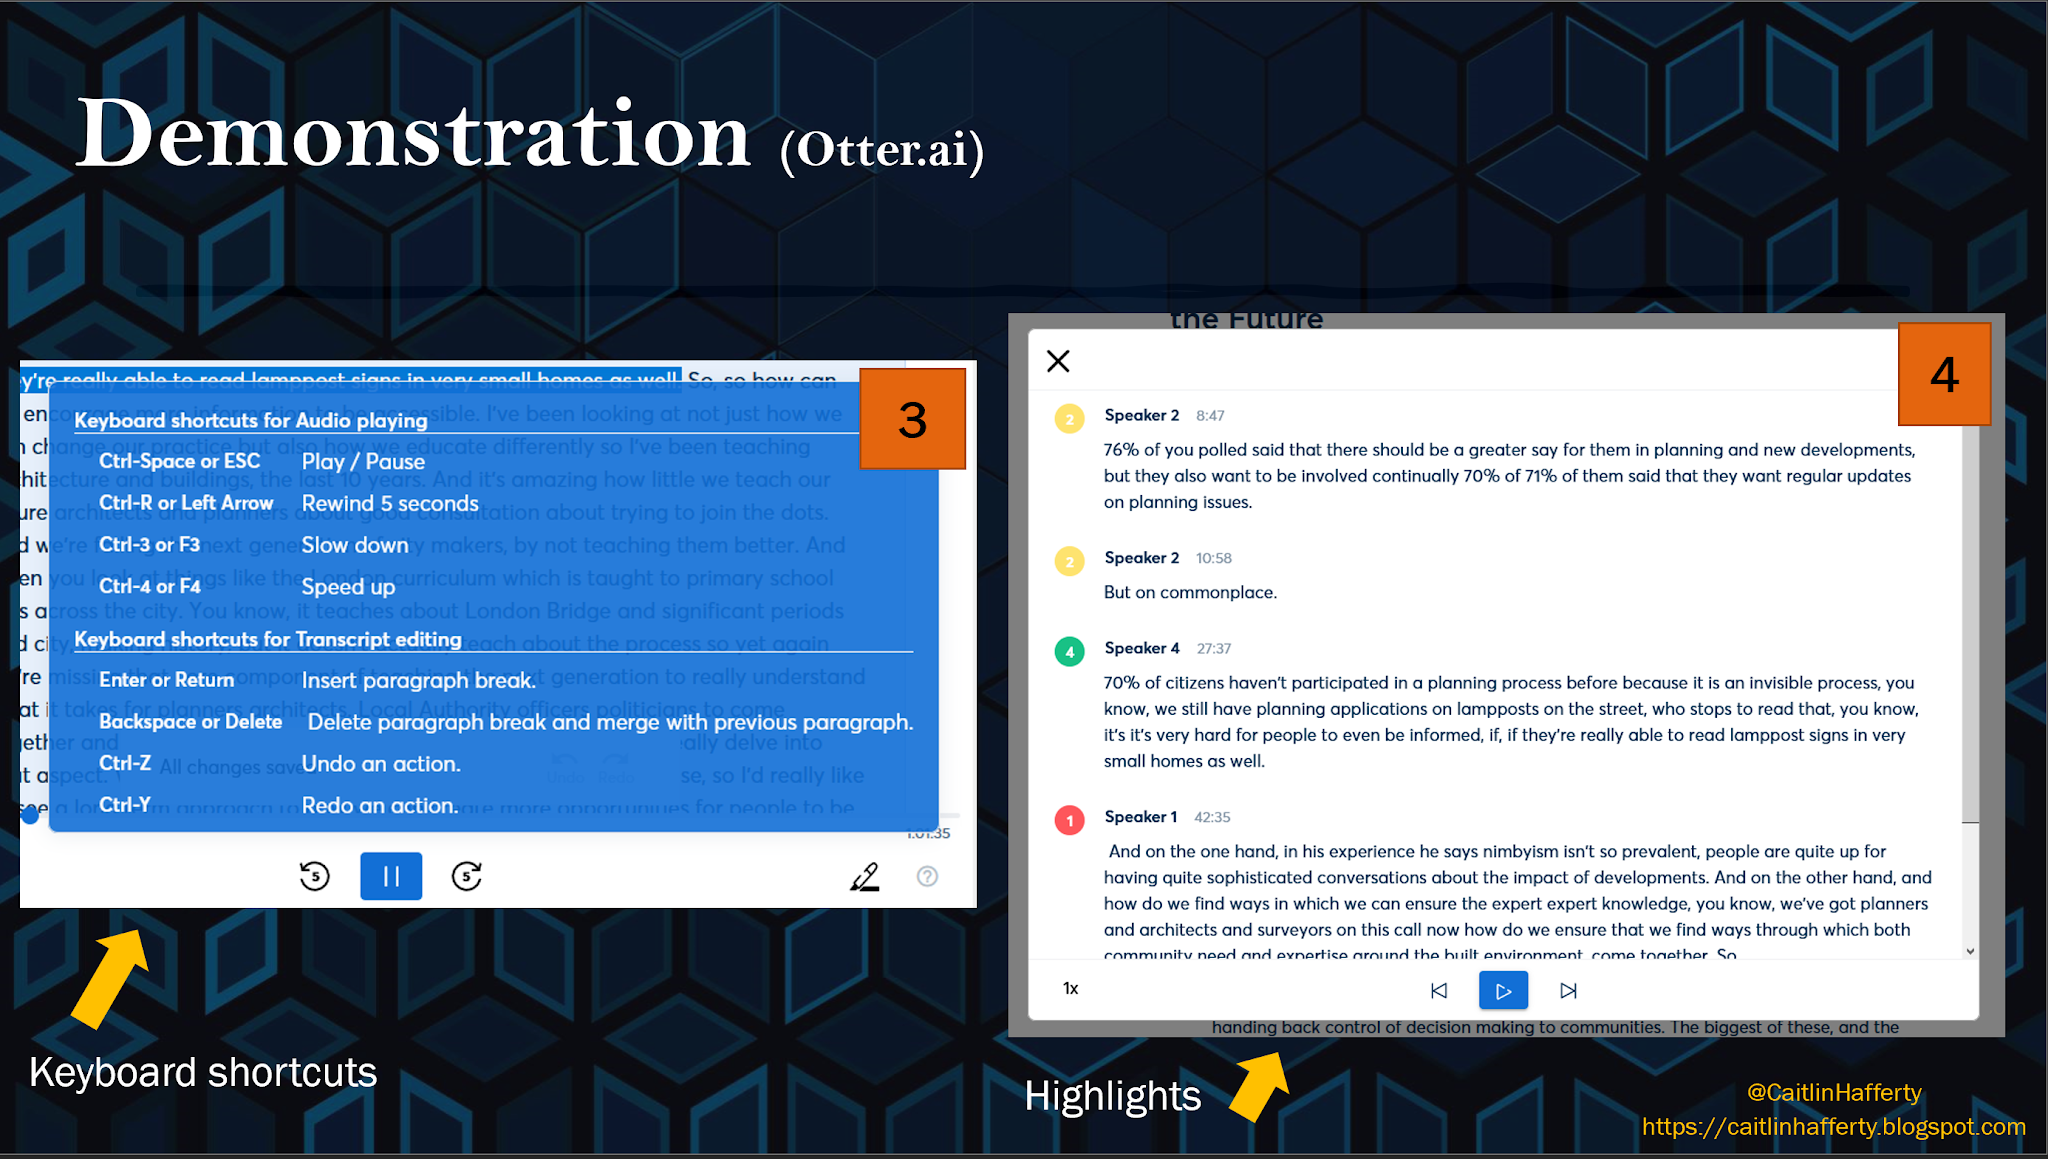Image resolution: width=2048 pixels, height=1159 pixels.
Task: Select Speaker 1's red avatar
Action: pyautogui.click(x=1068, y=820)
